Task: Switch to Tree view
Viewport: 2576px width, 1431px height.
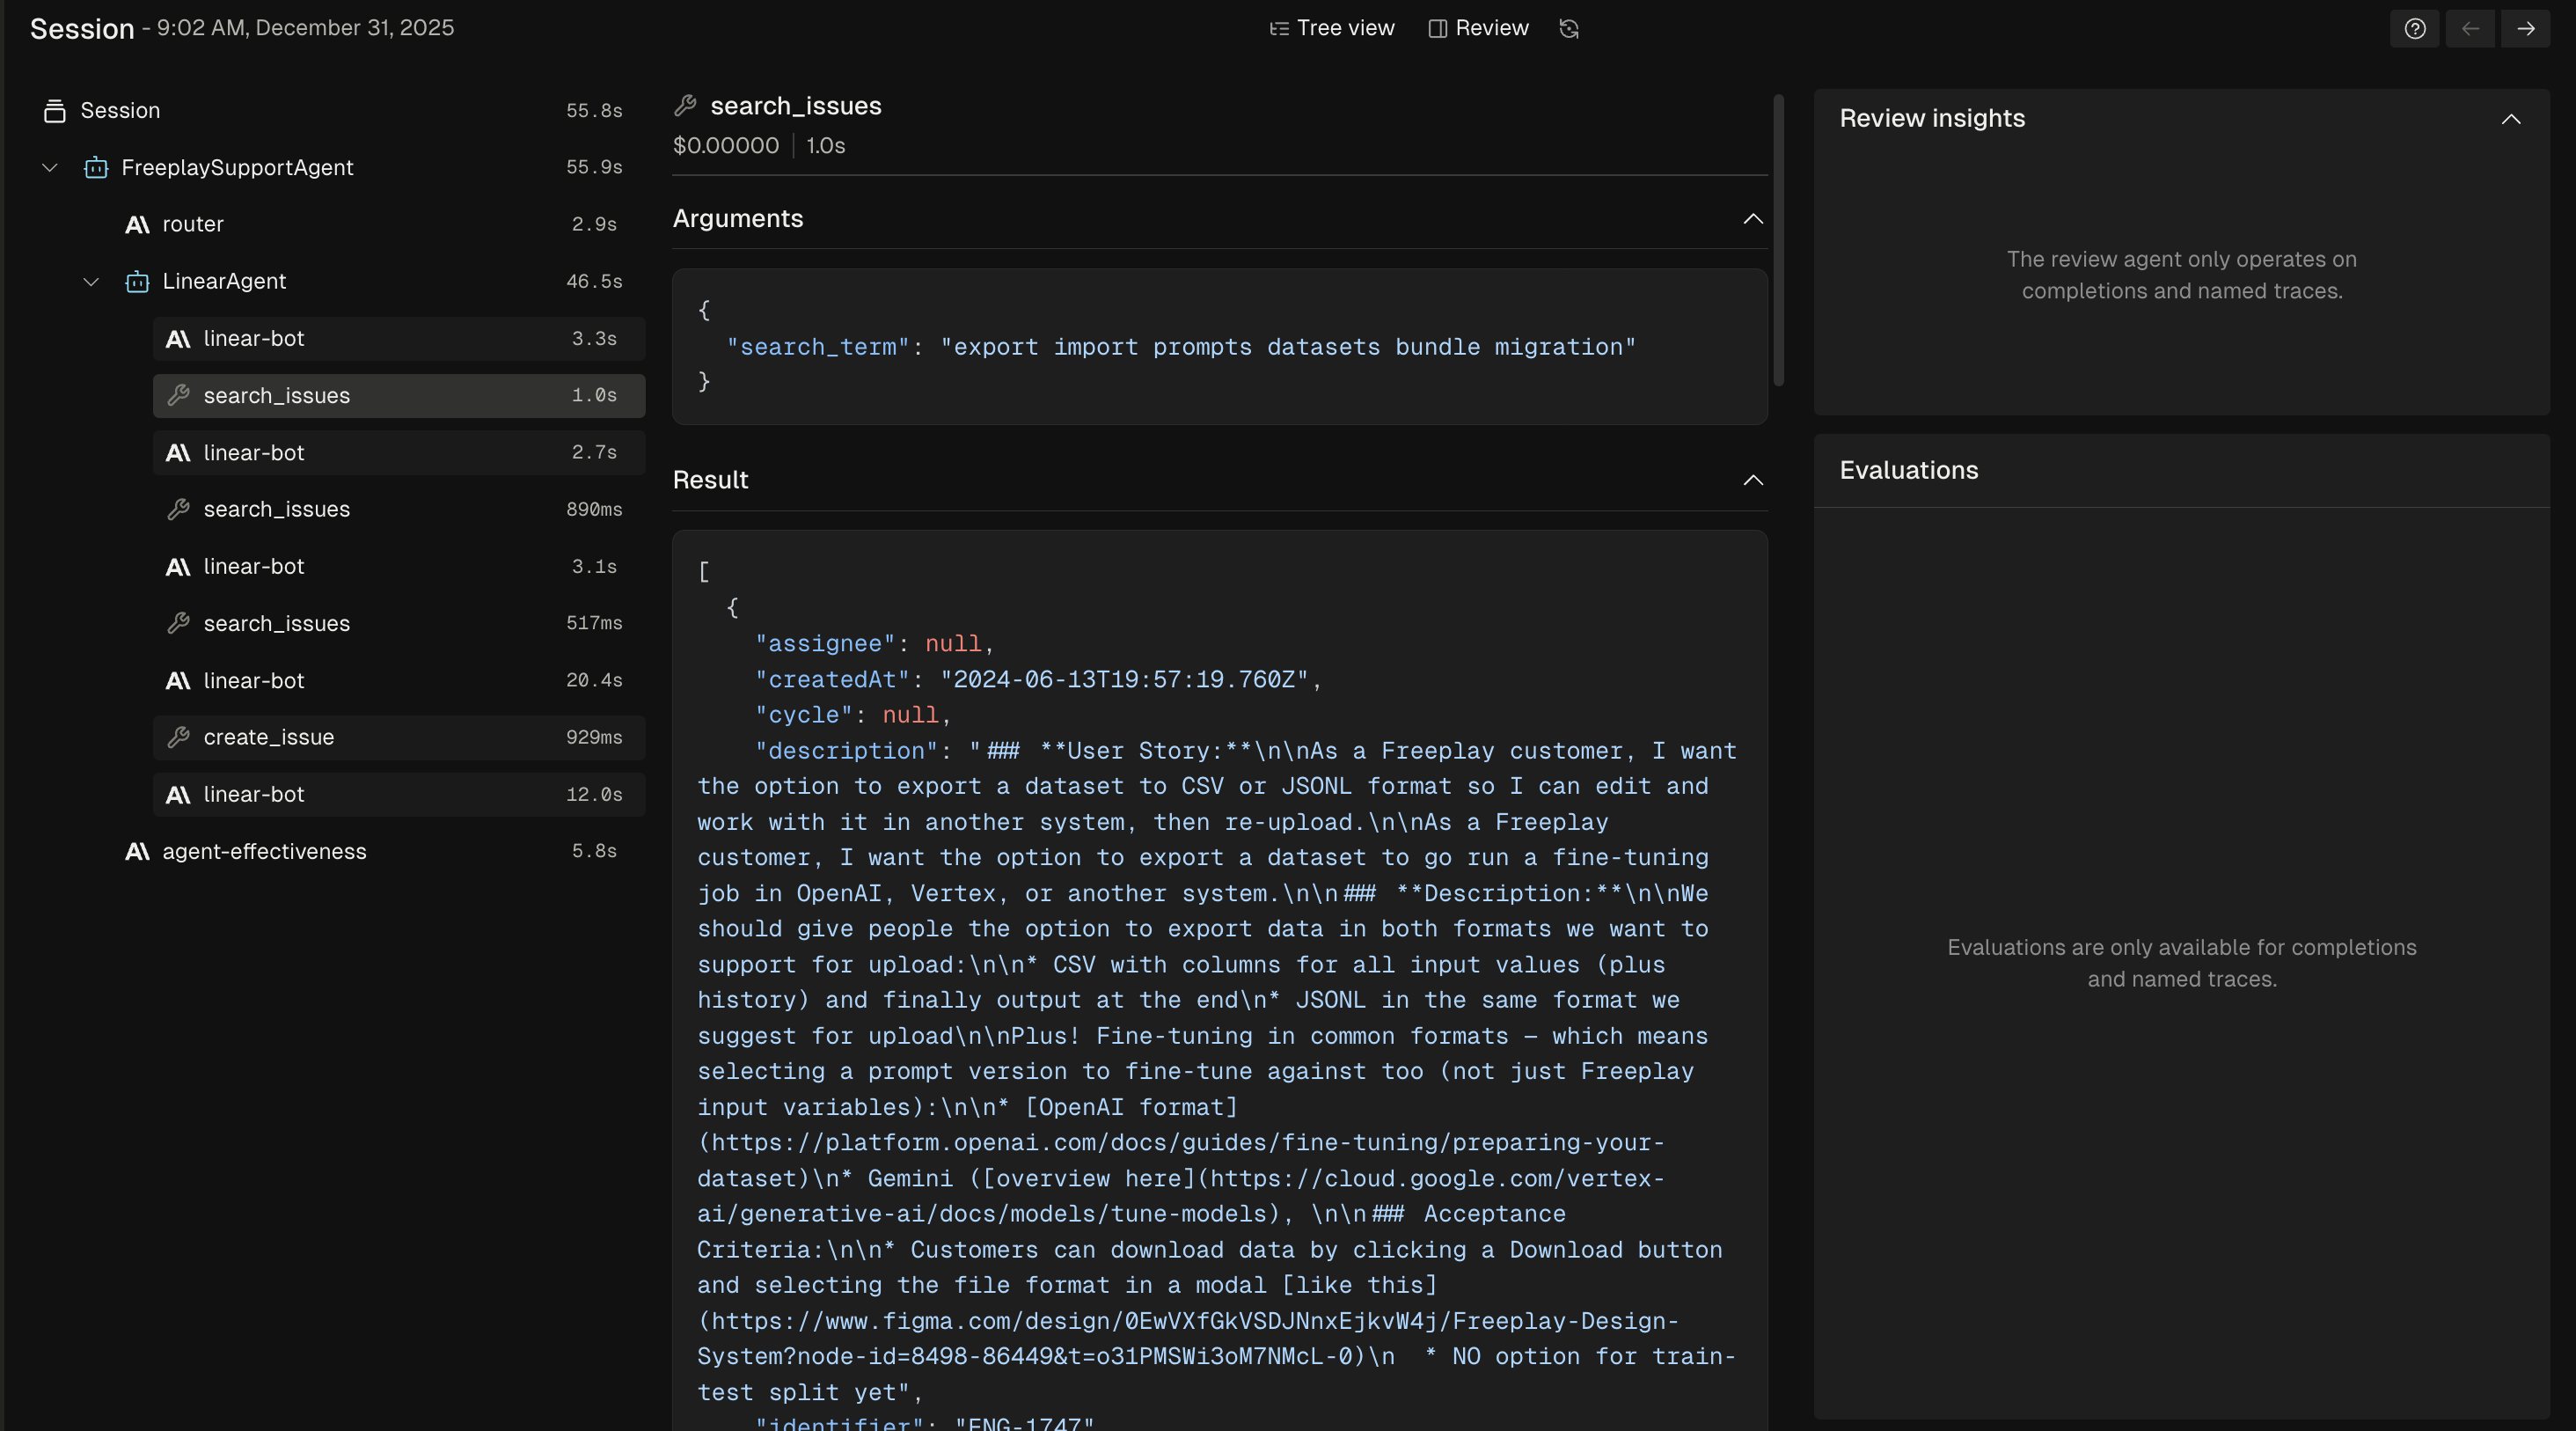Action: [x=1331, y=28]
